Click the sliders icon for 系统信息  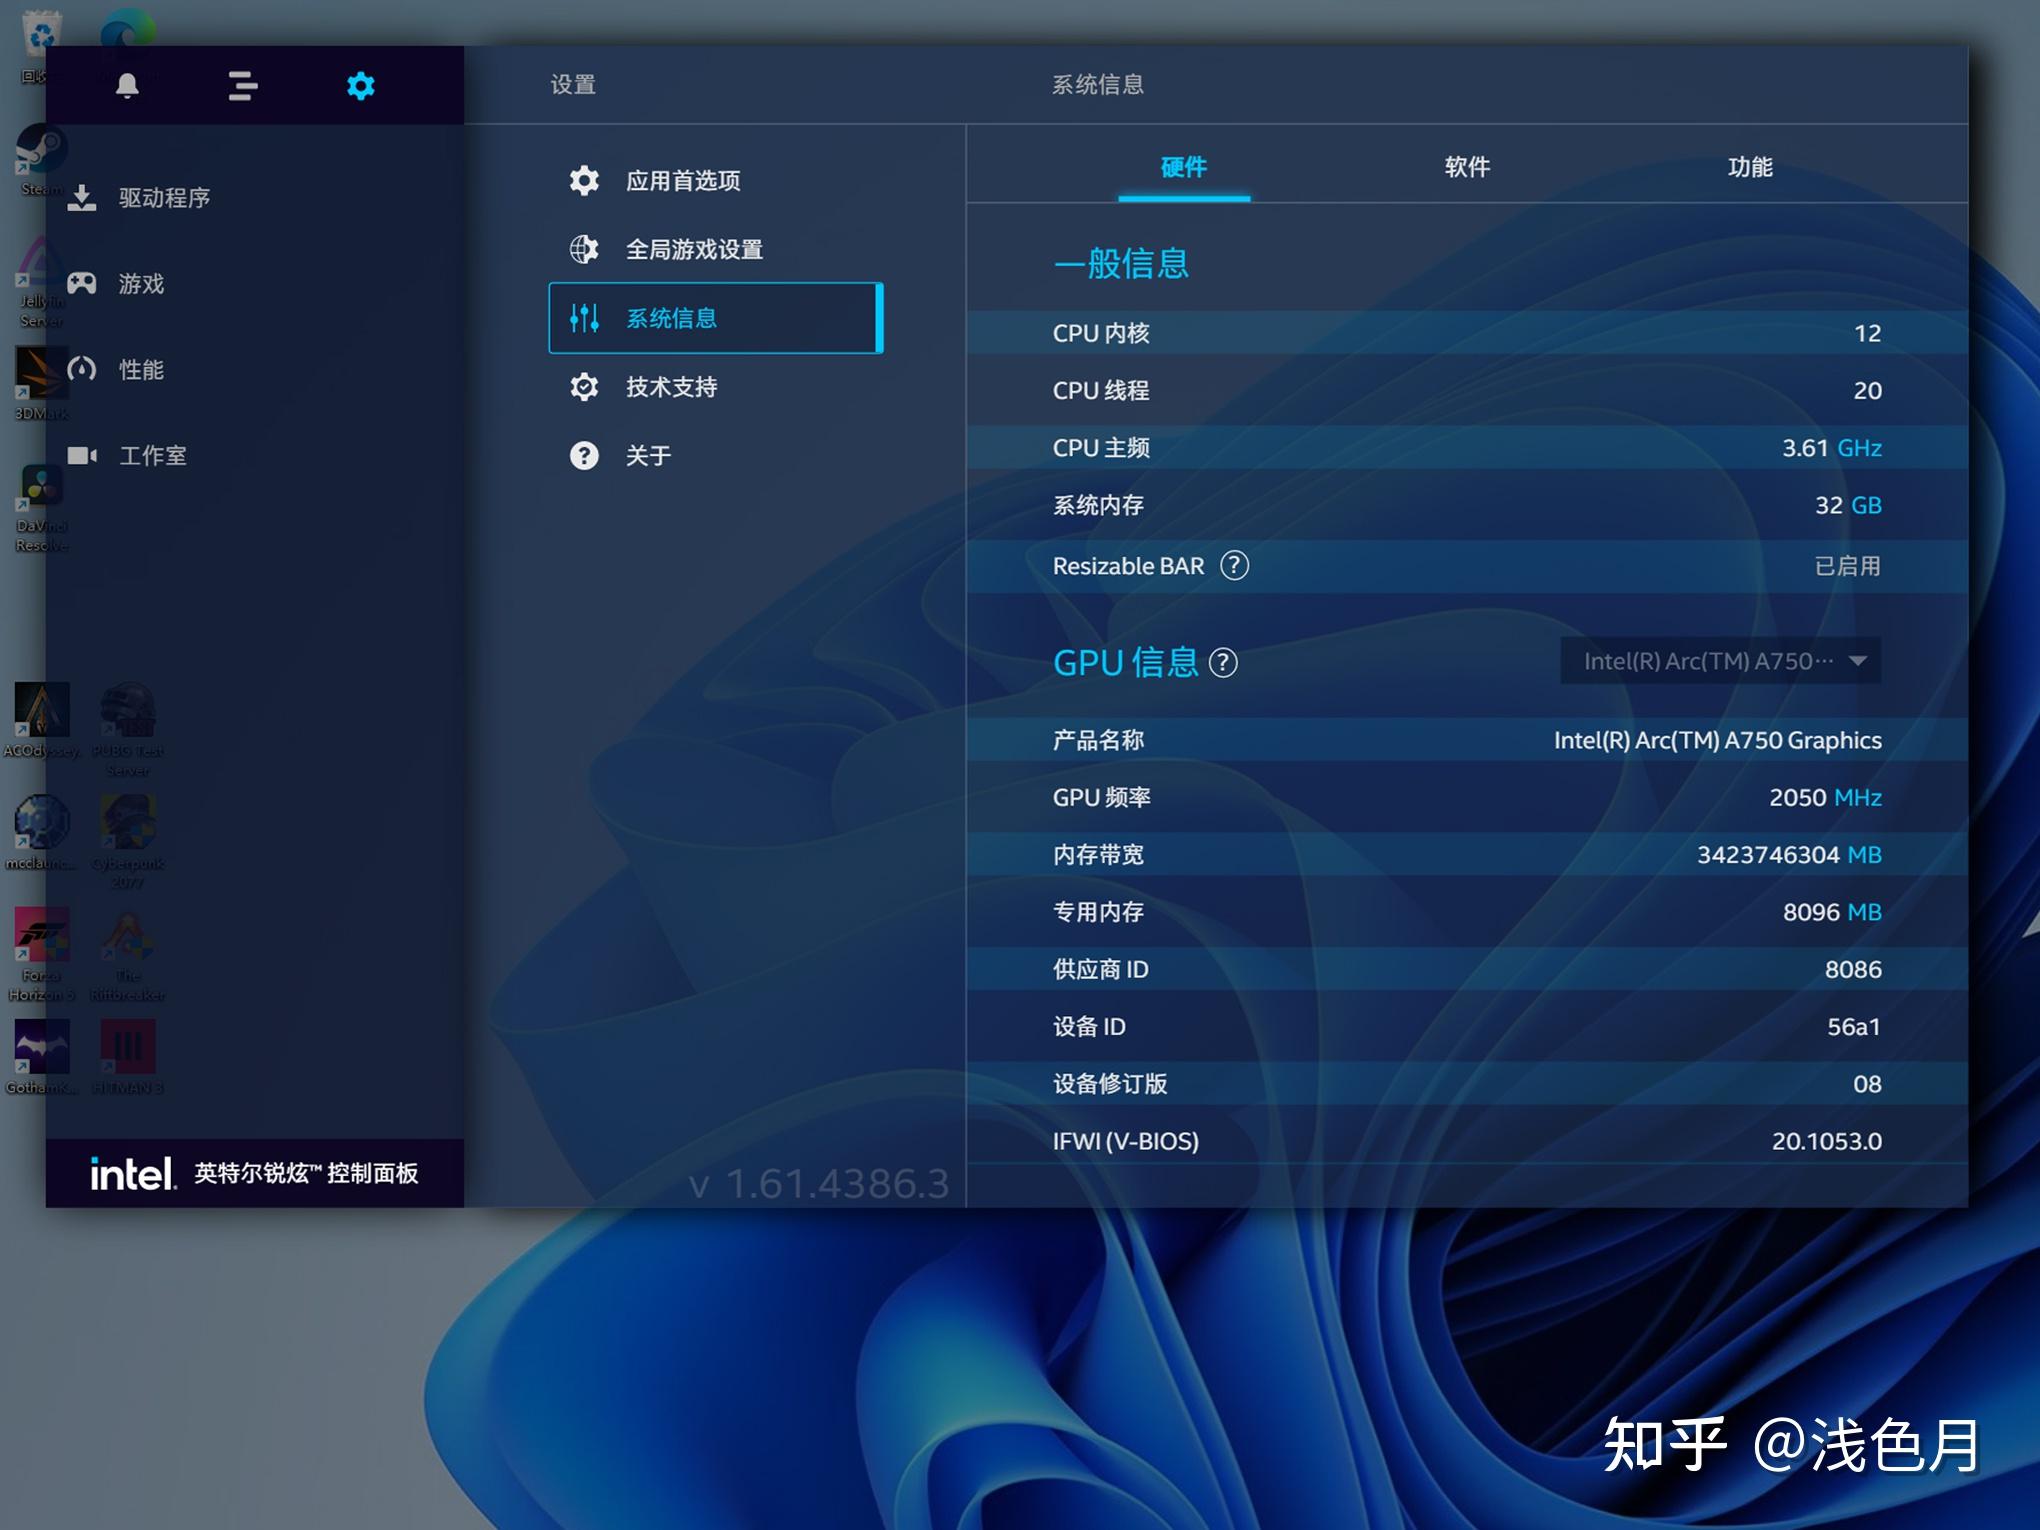[x=584, y=318]
